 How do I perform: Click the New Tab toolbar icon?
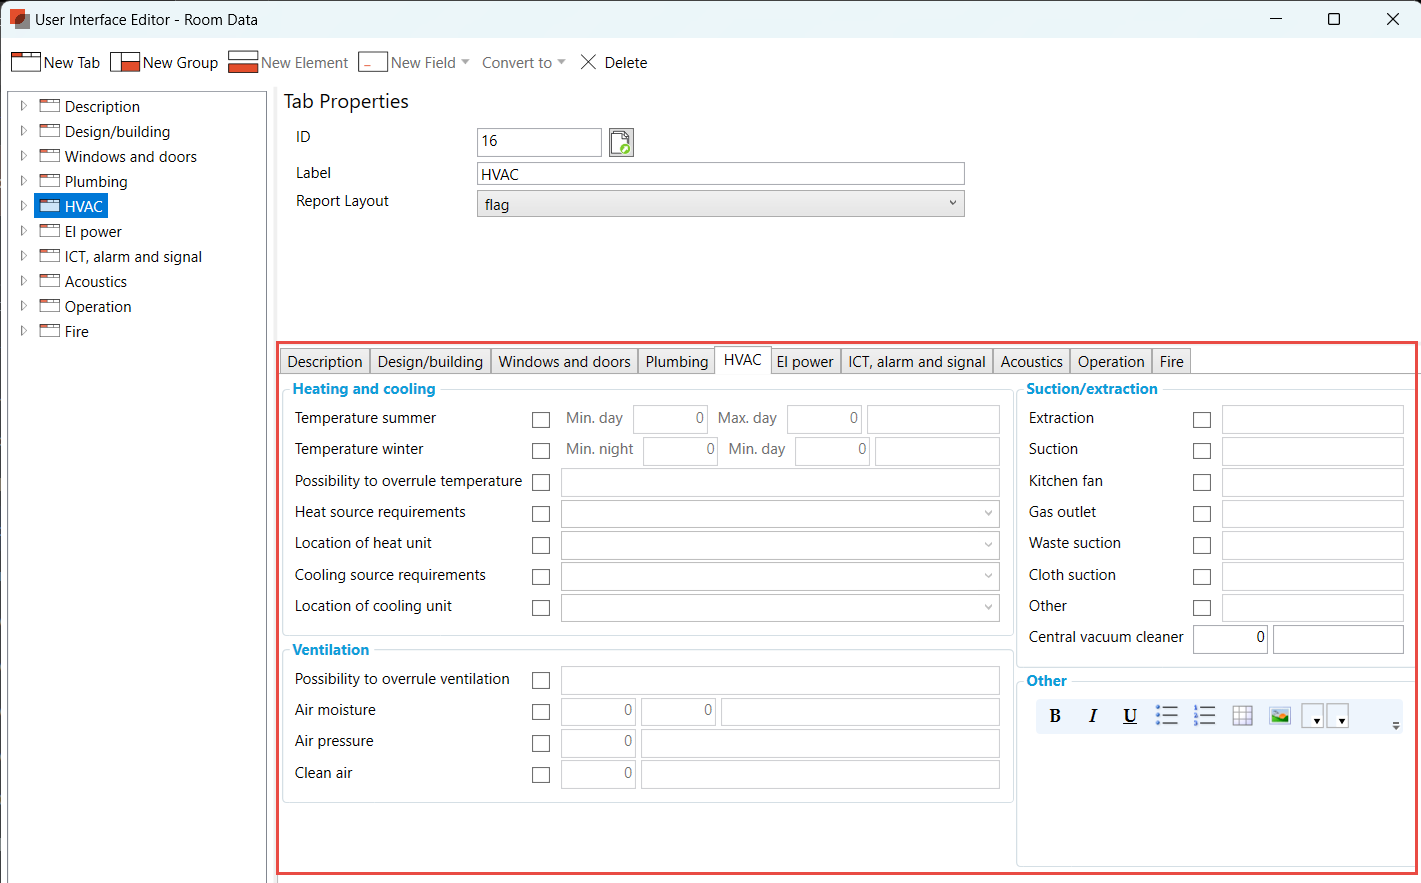coord(25,61)
